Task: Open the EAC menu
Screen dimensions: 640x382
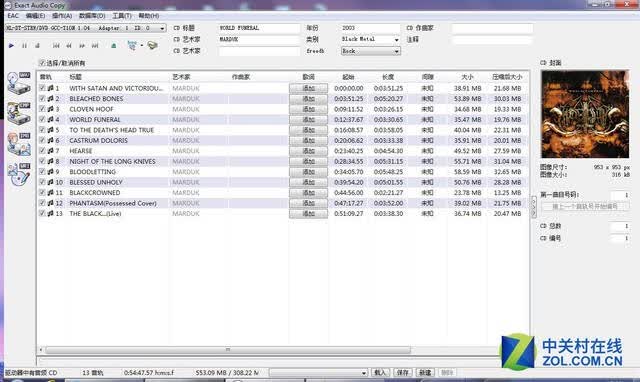Action: (x=13, y=16)
